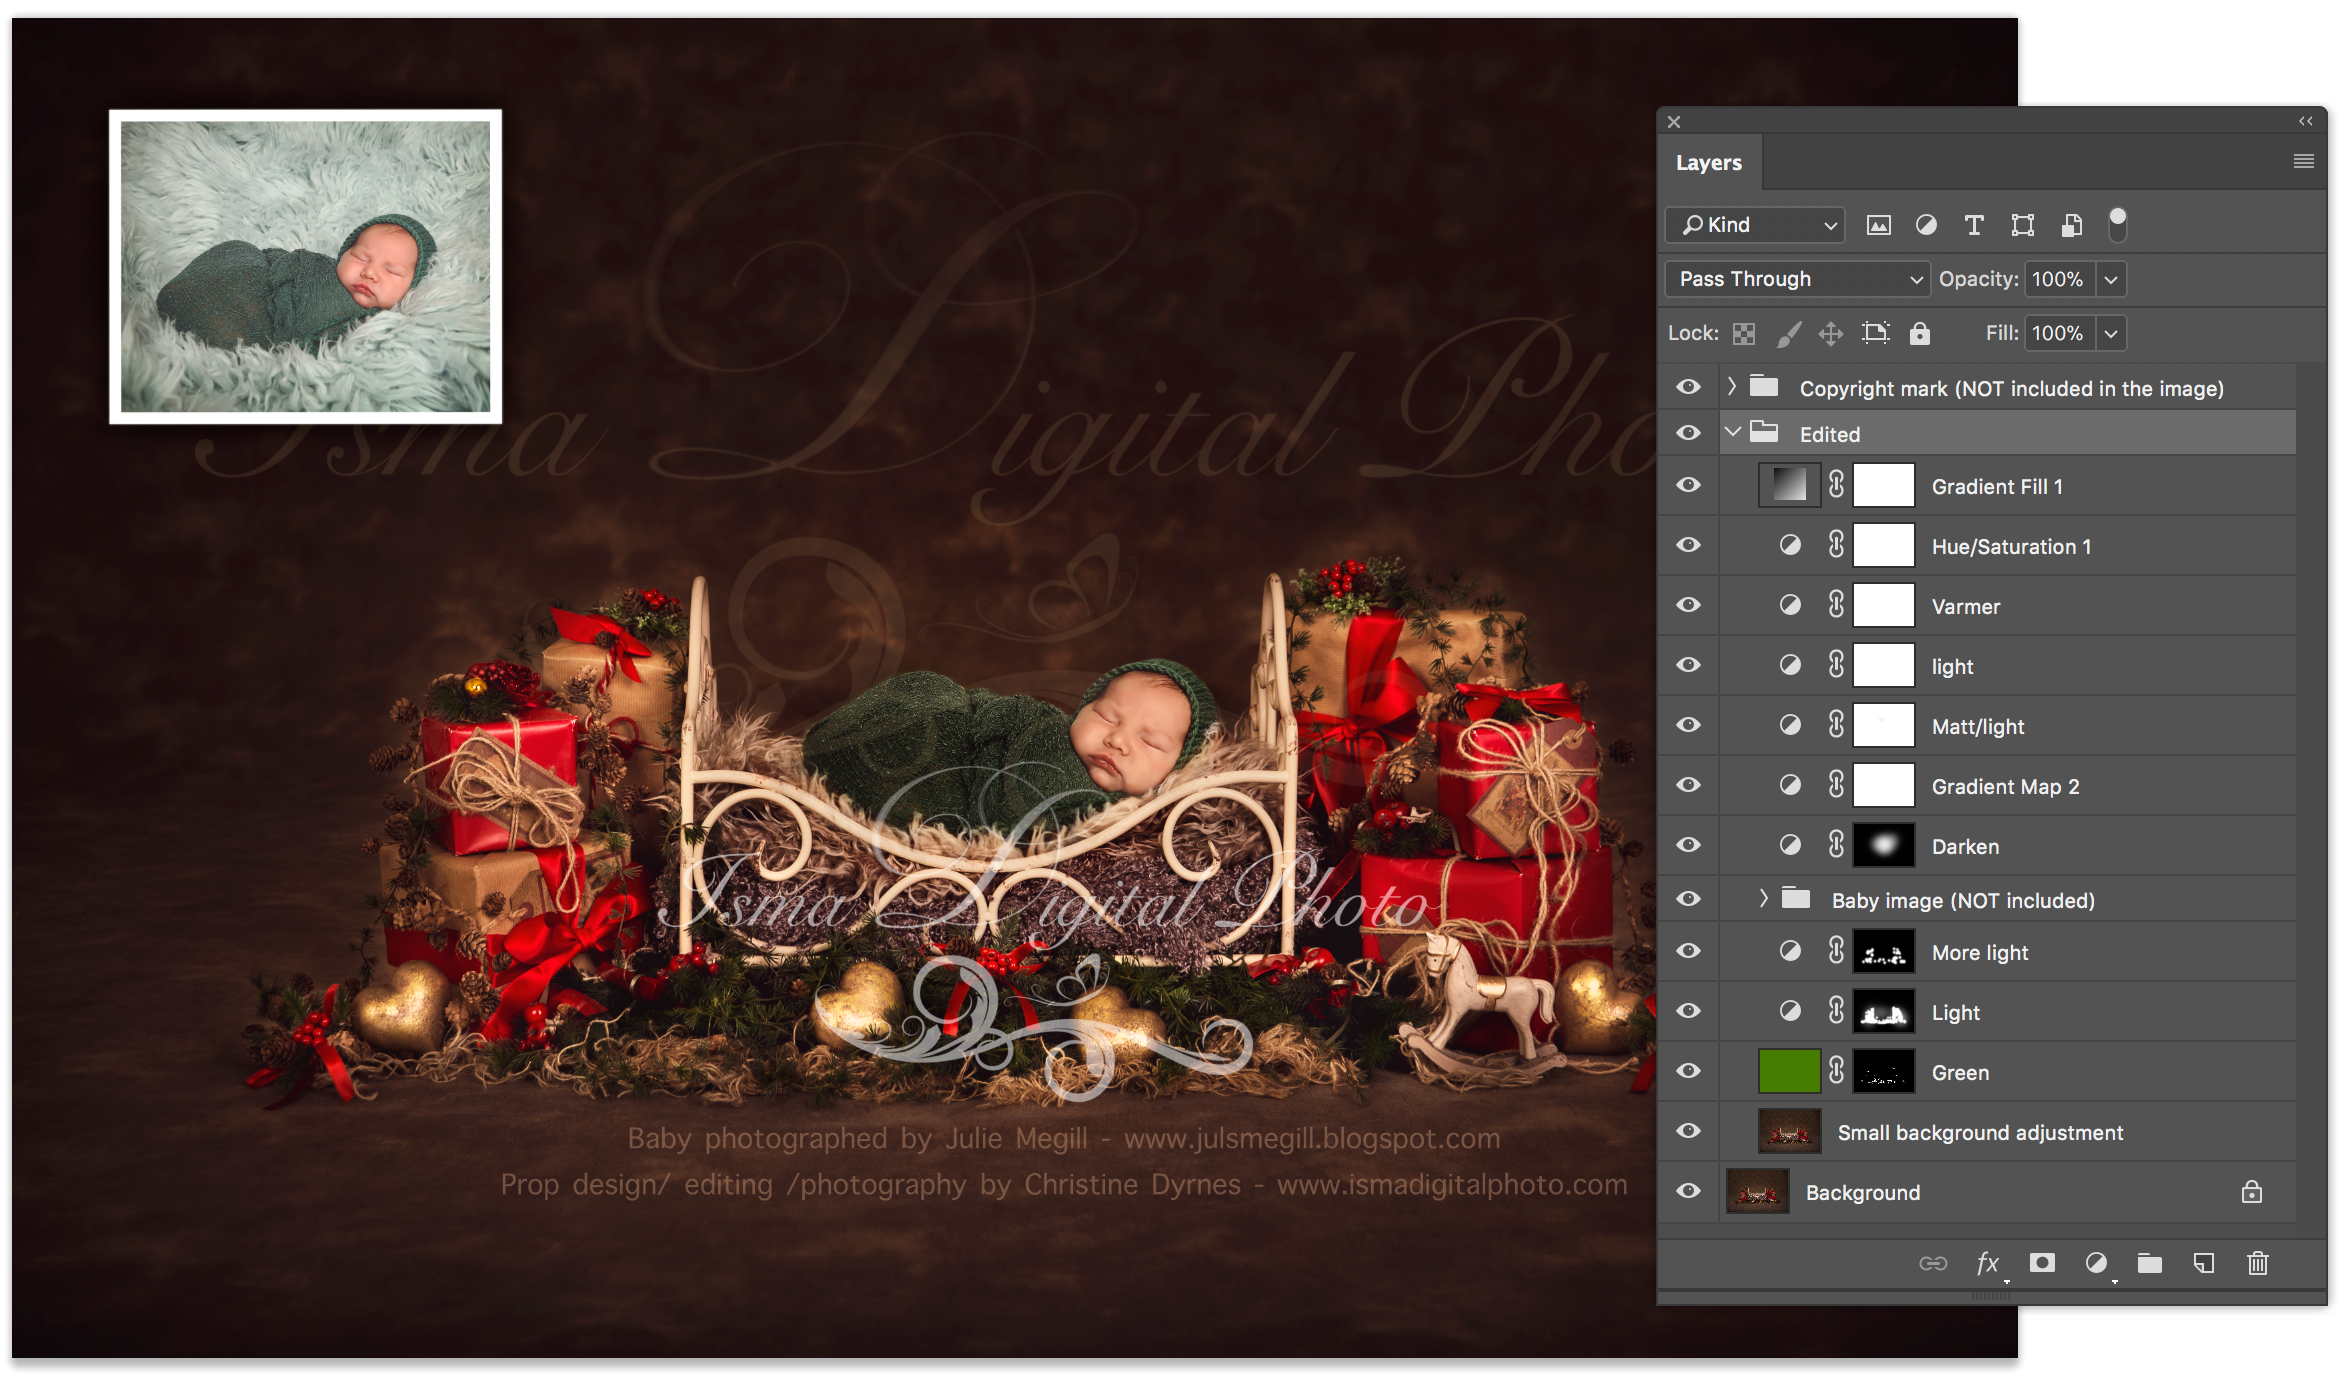
Task: Hide the Varmer layer
Action: coord(1689,605)
